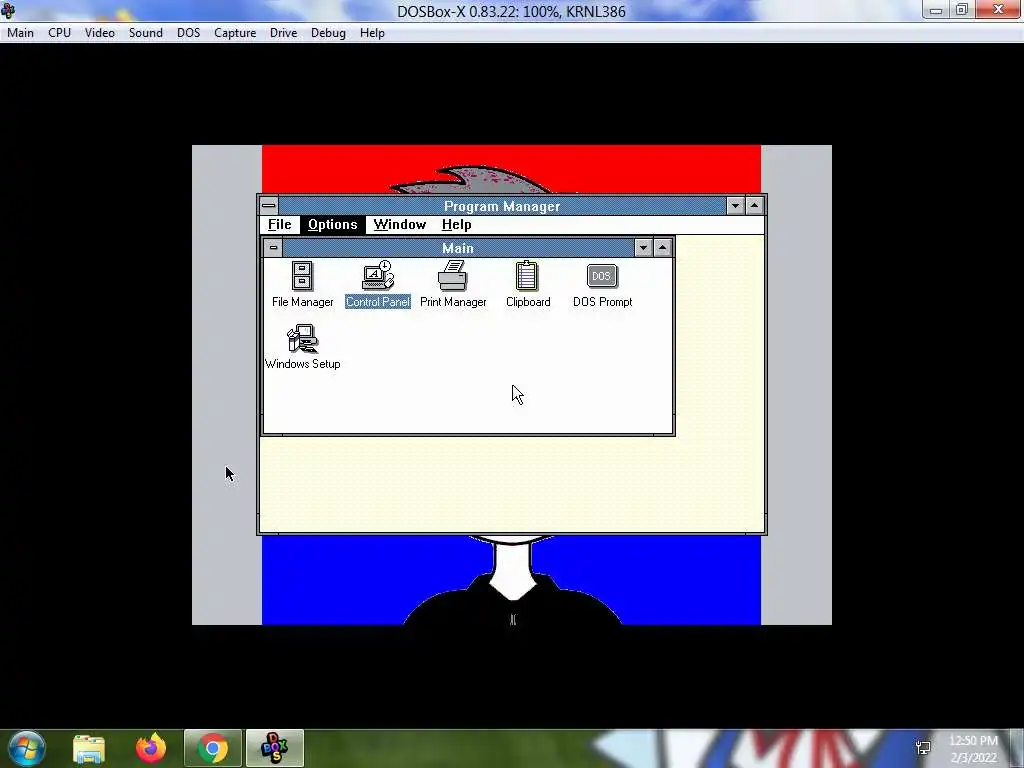Click the network tray icon
Screen dimensions: 1024x768
point(923,748)
